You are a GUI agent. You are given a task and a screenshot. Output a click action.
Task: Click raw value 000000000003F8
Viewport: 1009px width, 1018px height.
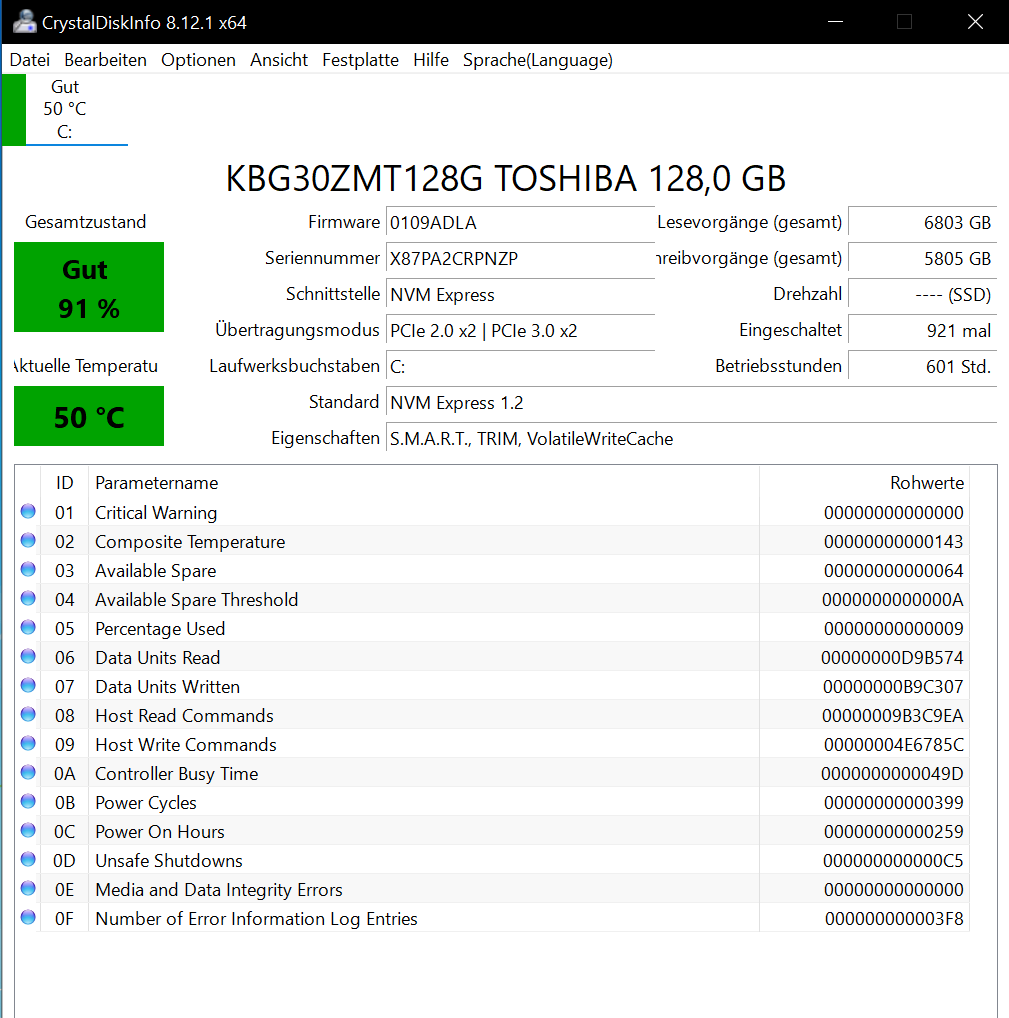(894, 919)
